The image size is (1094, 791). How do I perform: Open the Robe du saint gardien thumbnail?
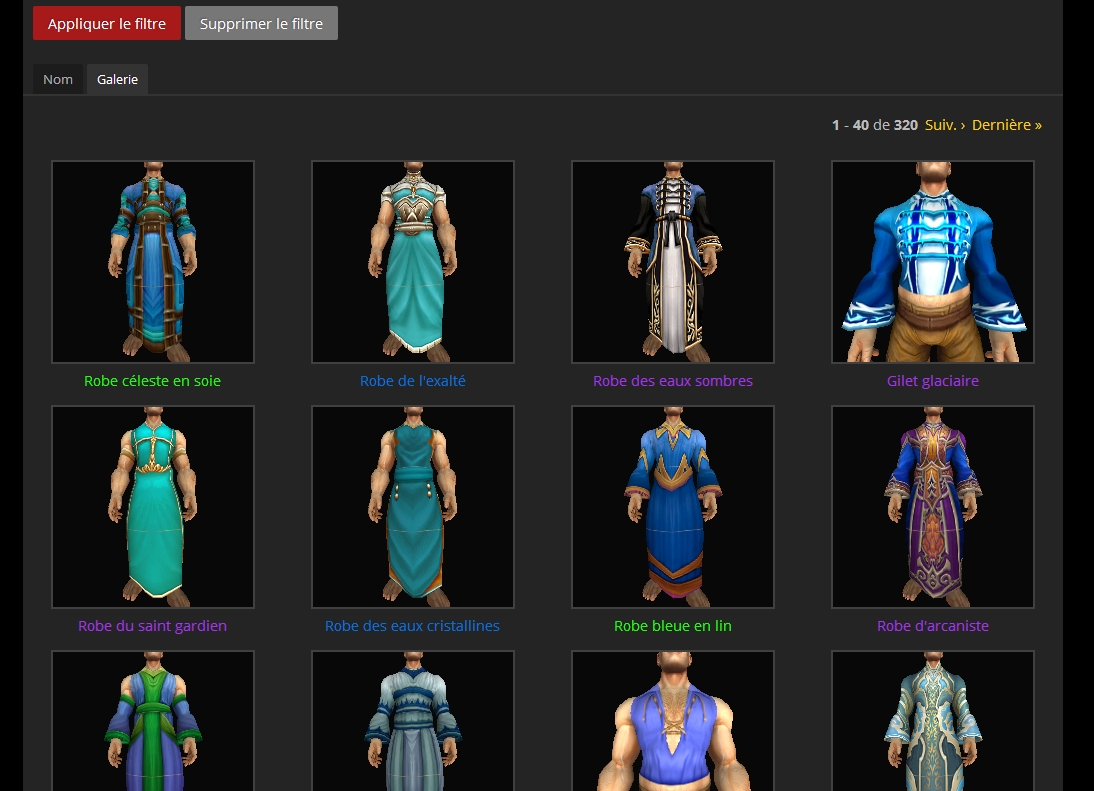point(153,506)
